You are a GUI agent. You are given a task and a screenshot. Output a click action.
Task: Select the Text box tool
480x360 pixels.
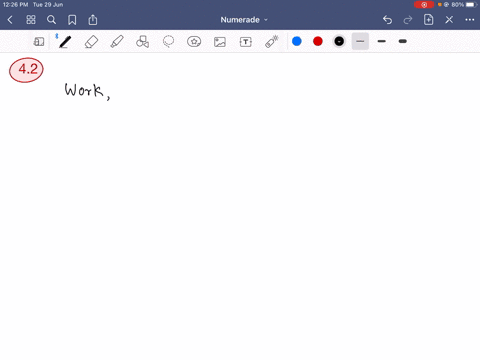tap(246, 42)
